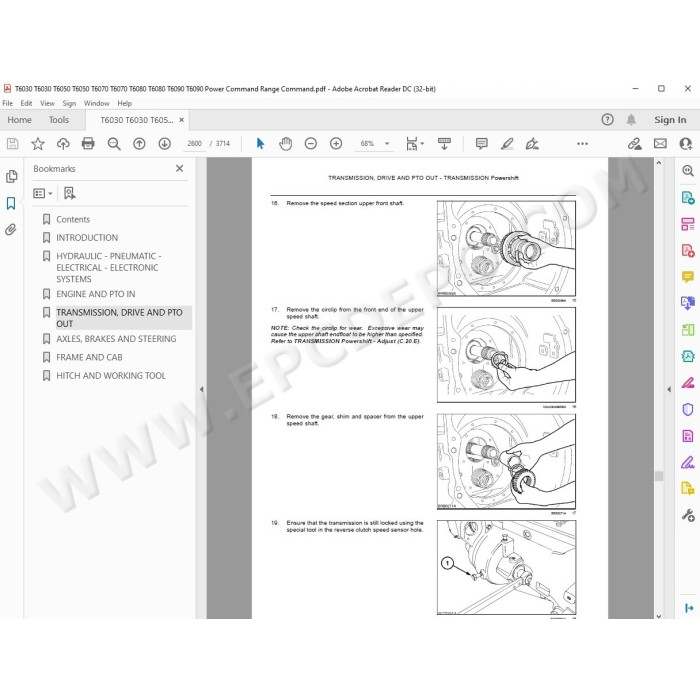700x700 pixels.
Task: Open the Edit menu
Action: coord(26,104)
